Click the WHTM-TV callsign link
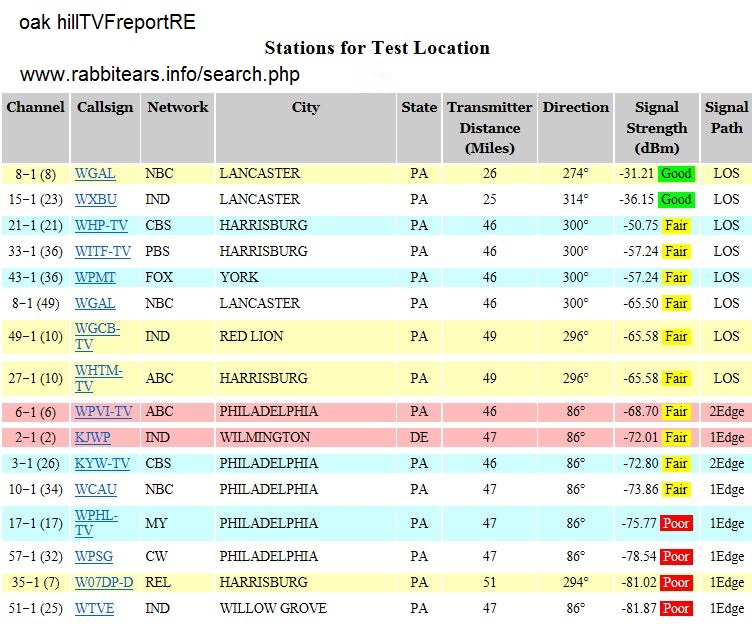The width and height of the screenshot is (752, 624). [98, 378]
